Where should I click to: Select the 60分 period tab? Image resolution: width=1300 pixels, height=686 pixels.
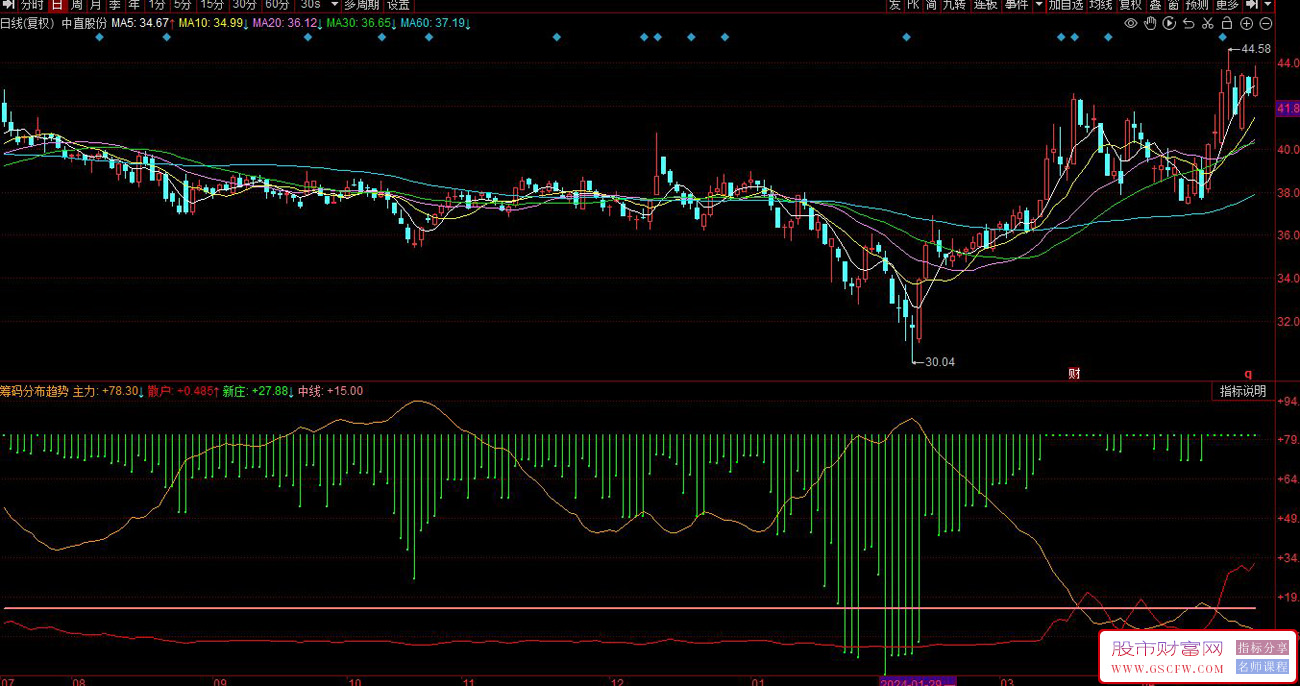(277, 5)
